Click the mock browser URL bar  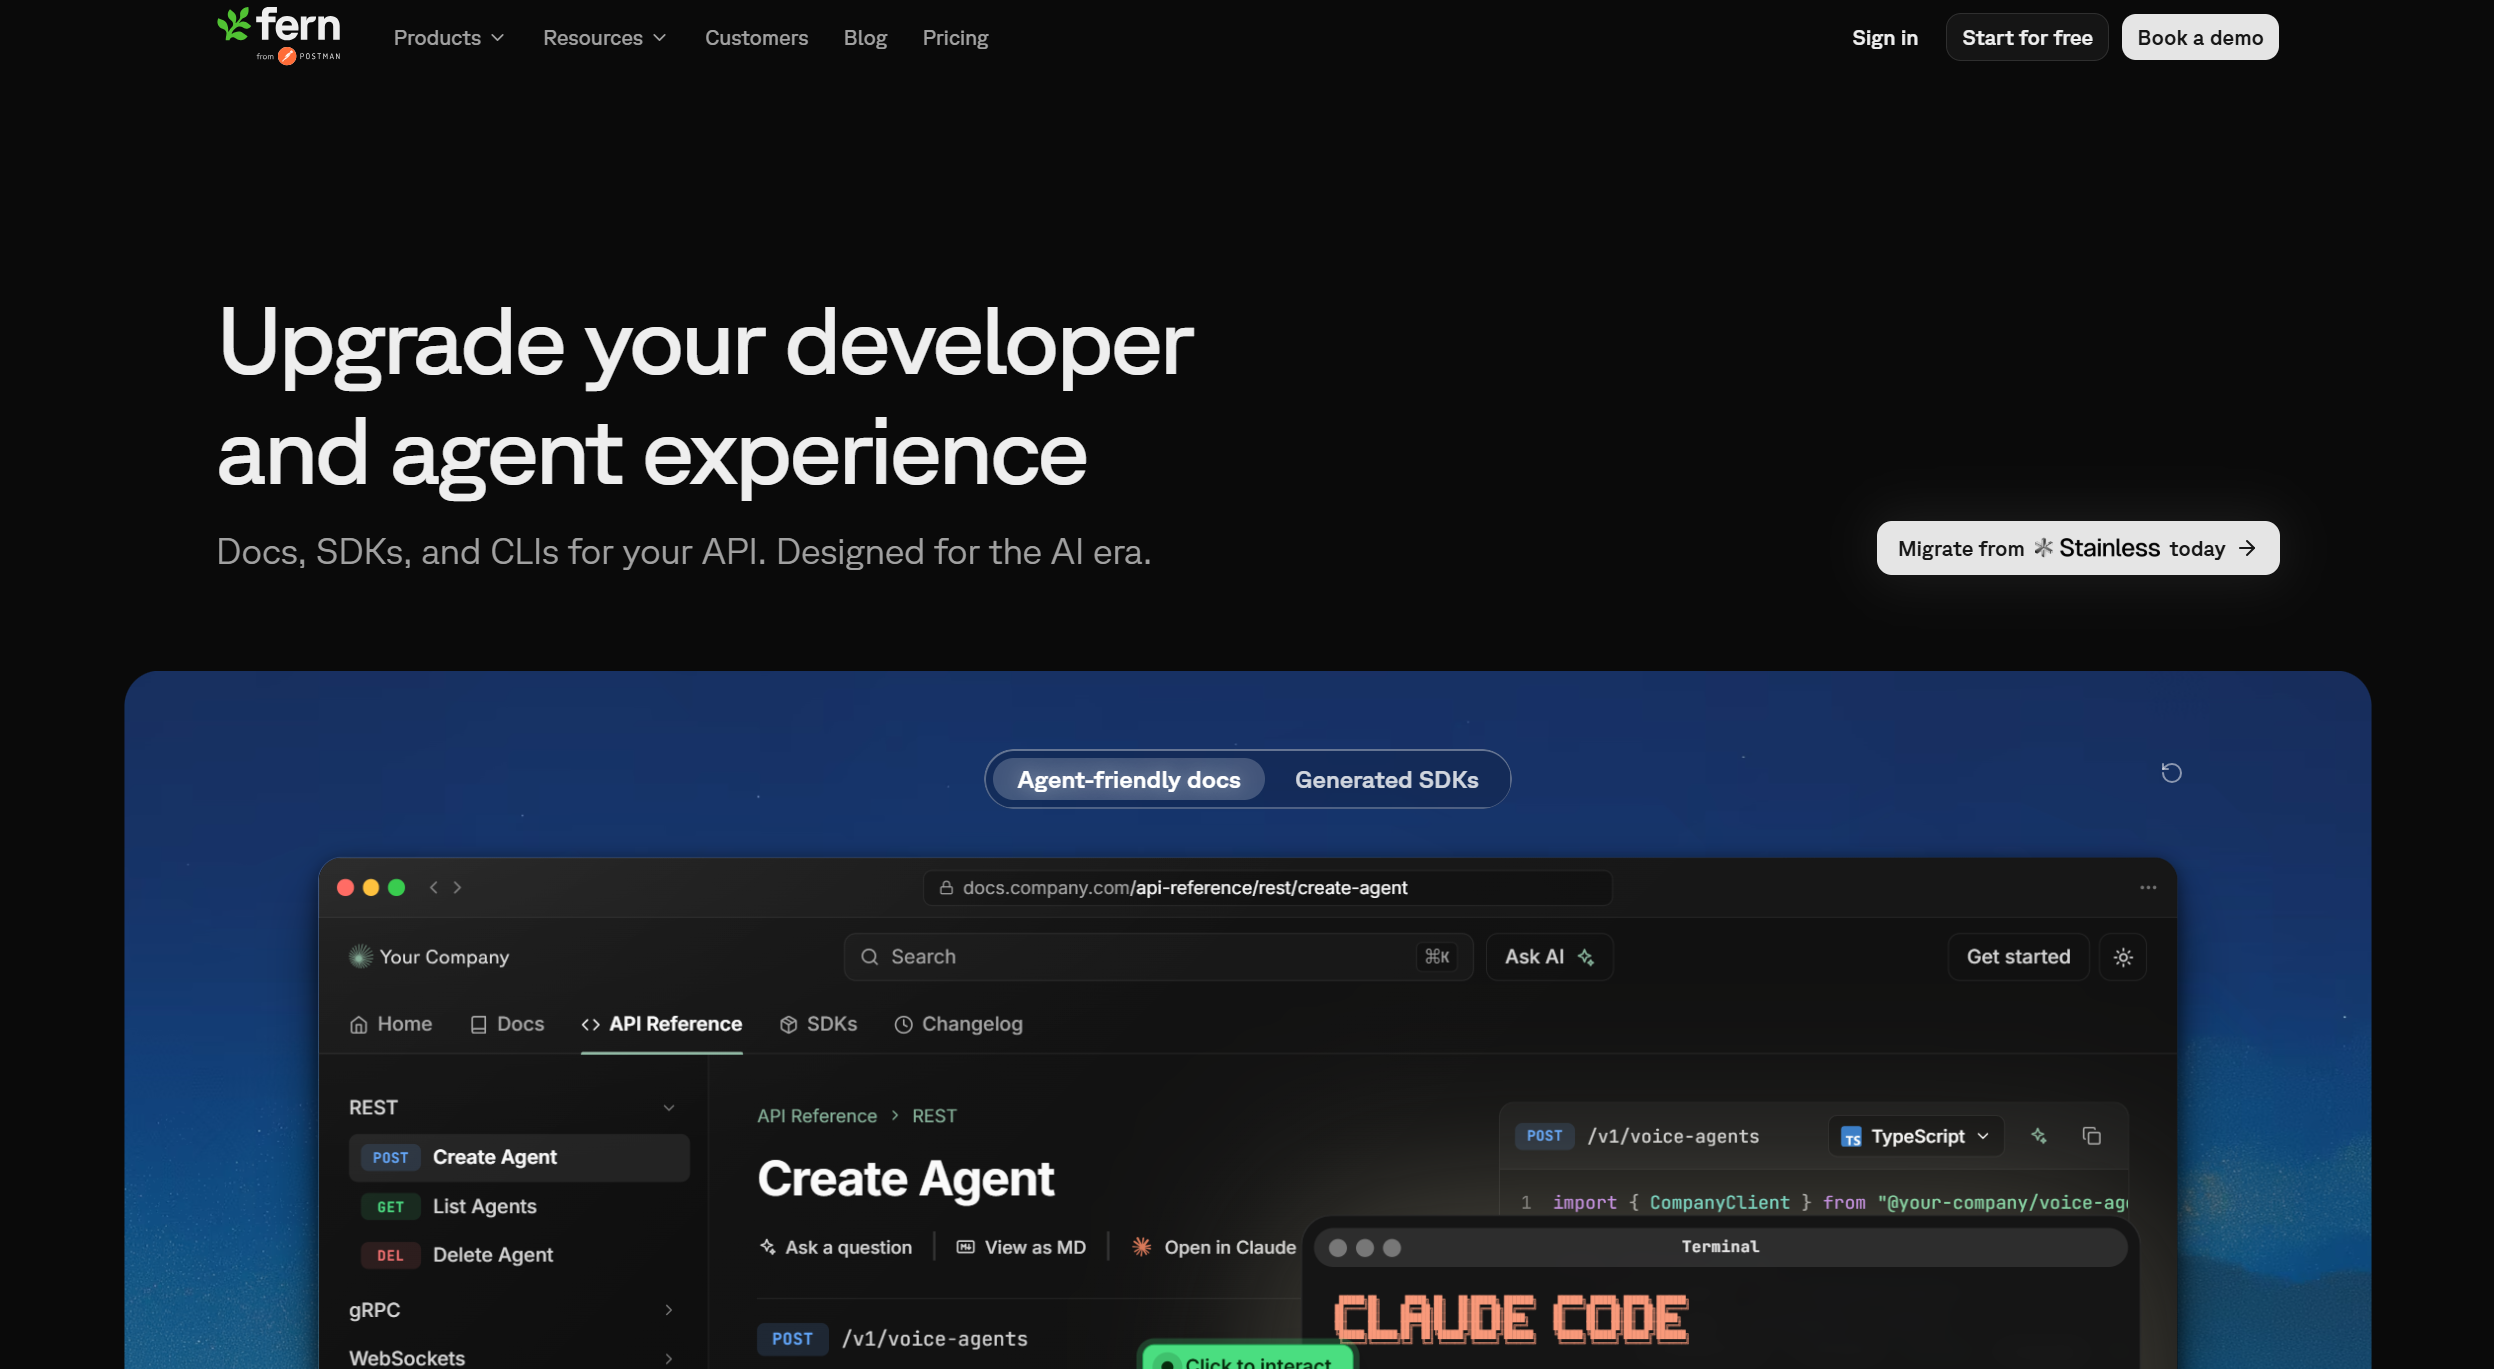pos(1267,888)
